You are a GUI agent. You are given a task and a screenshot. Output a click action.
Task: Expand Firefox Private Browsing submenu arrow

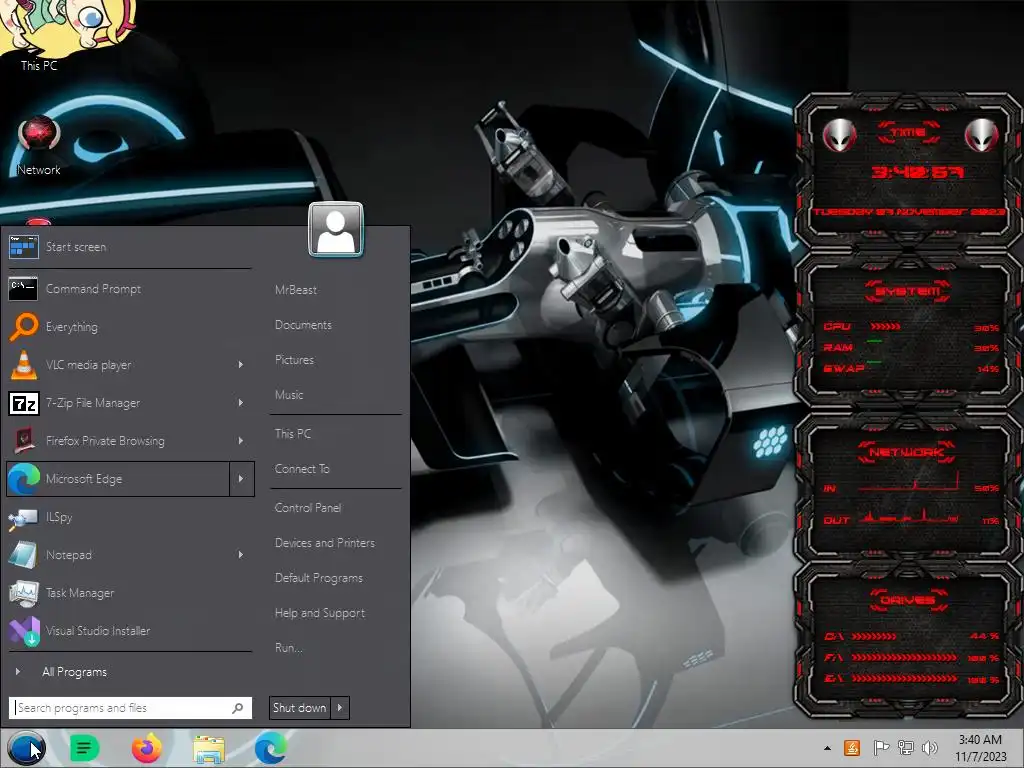241,441
